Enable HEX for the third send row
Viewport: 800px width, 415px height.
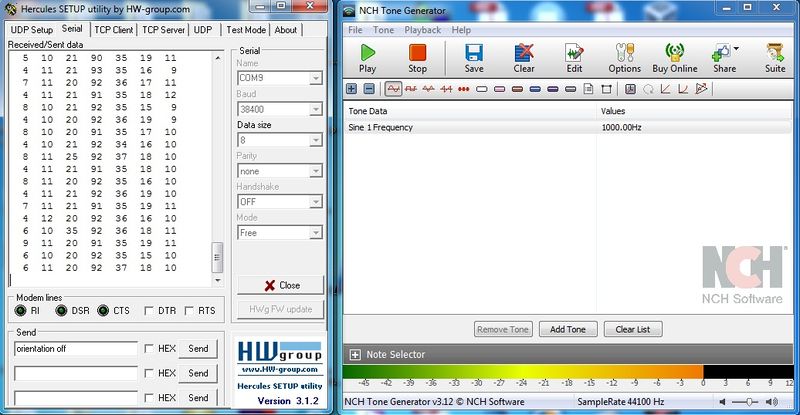[x=149, y=398]
